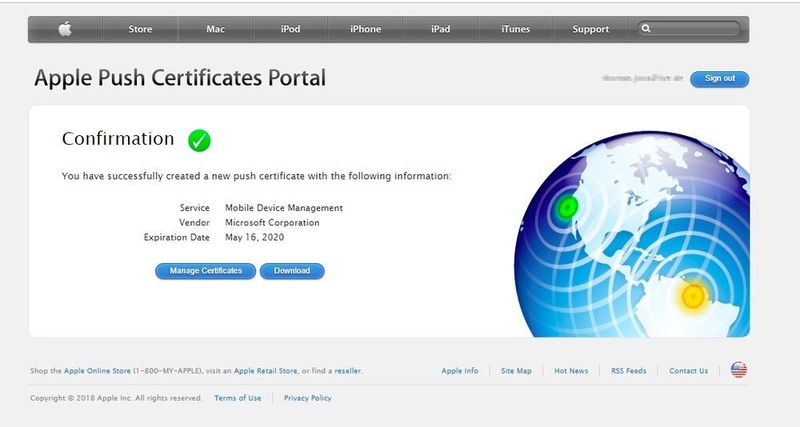
Task: Open the Apple Retail Store link
Action: pyautogui.click(x=265, y=371)
